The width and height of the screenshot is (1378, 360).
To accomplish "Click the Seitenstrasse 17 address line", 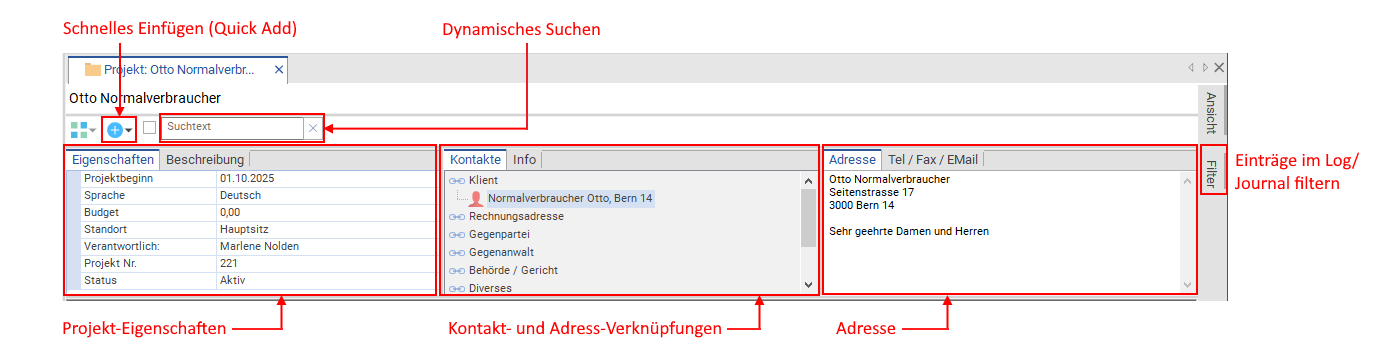I will click(871, 192).
